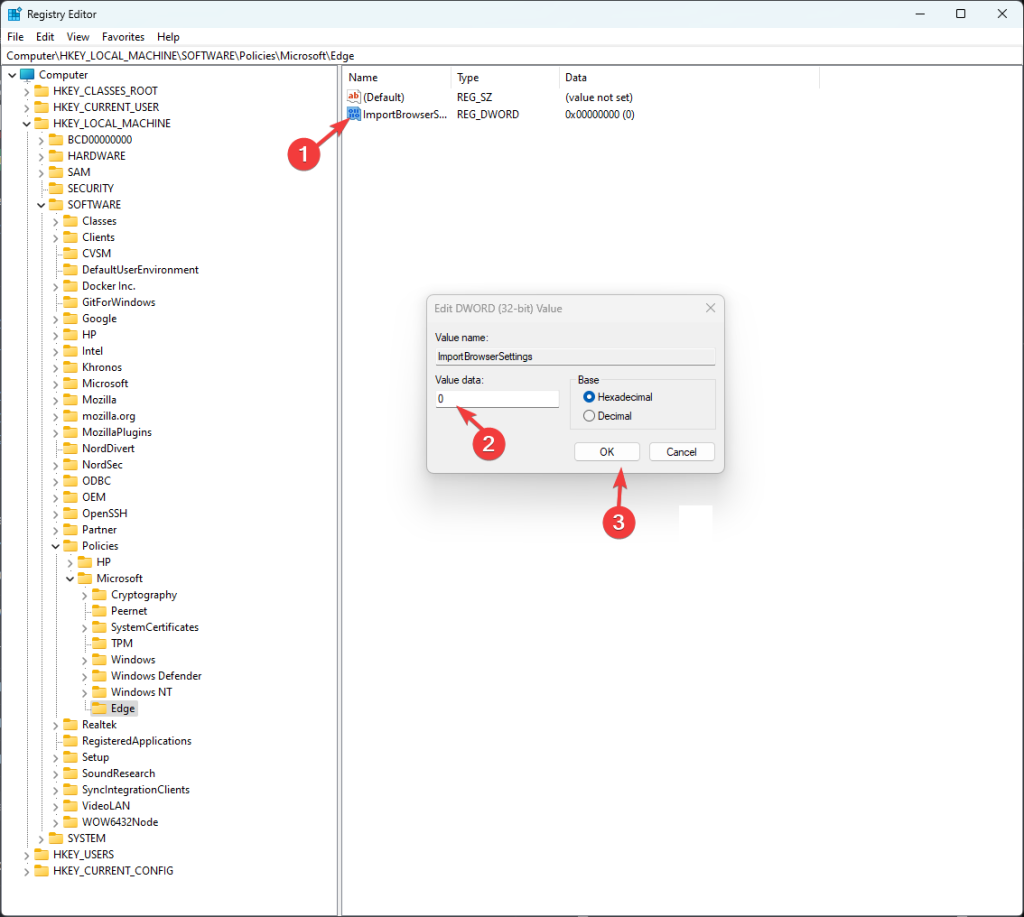Select the SyncIntegrationClients tree key

tap(135, 790)
